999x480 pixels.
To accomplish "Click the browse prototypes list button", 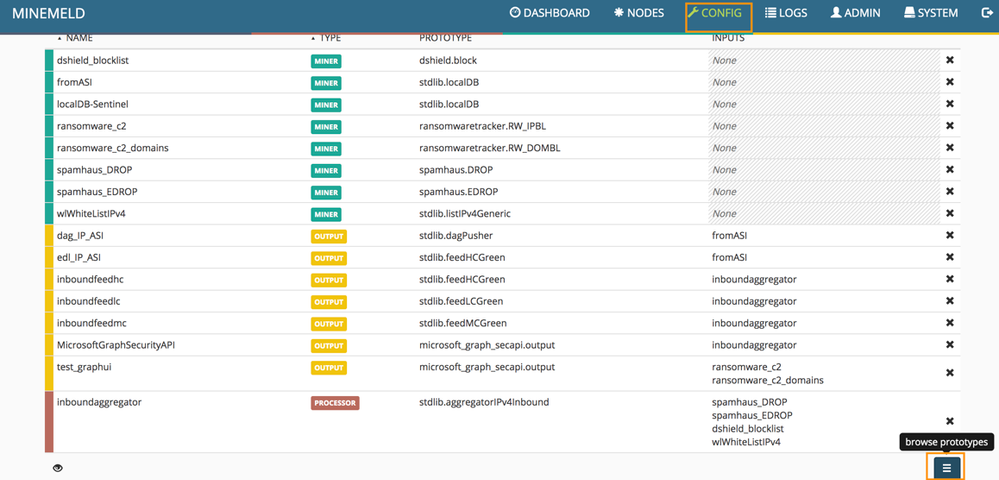I will click(946, 467).
